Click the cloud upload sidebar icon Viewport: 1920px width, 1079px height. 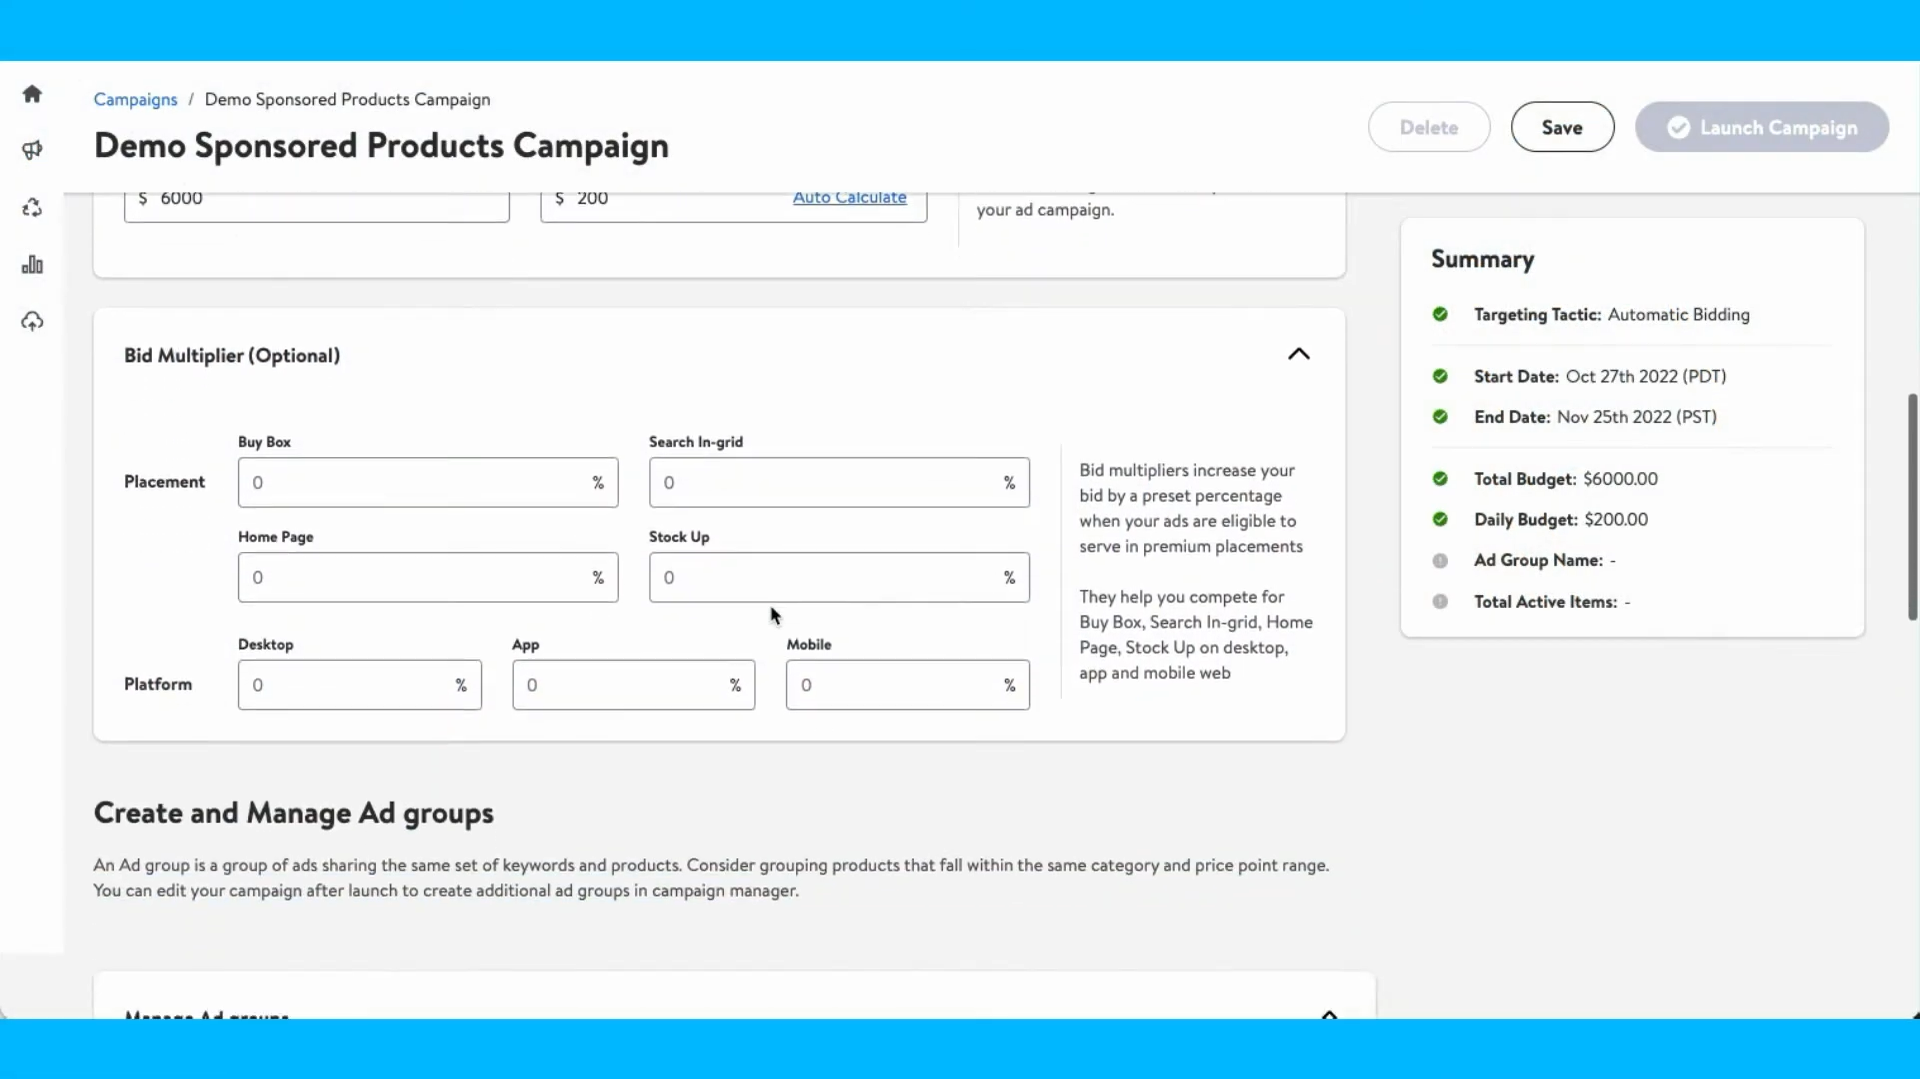(x=32, y=322)
